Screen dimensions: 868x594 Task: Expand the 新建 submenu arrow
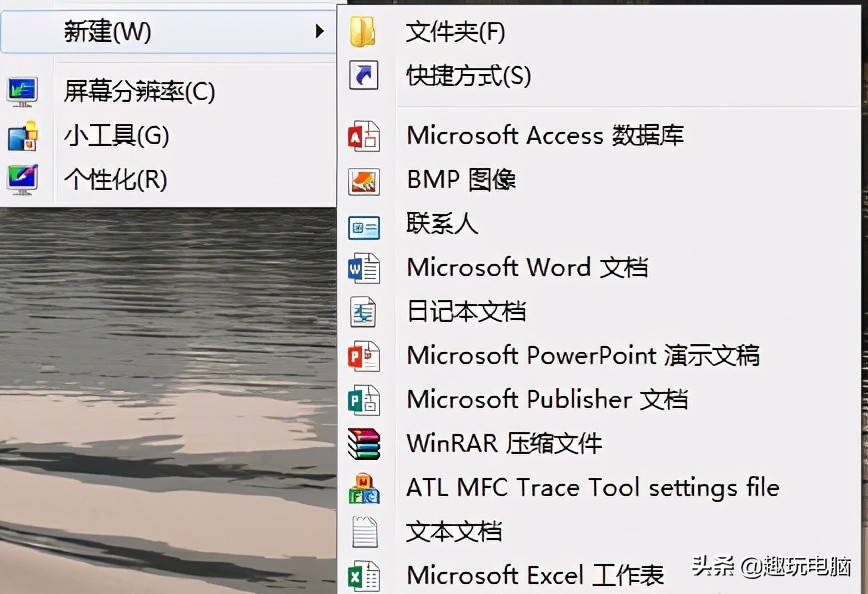[x=322, y=31]
